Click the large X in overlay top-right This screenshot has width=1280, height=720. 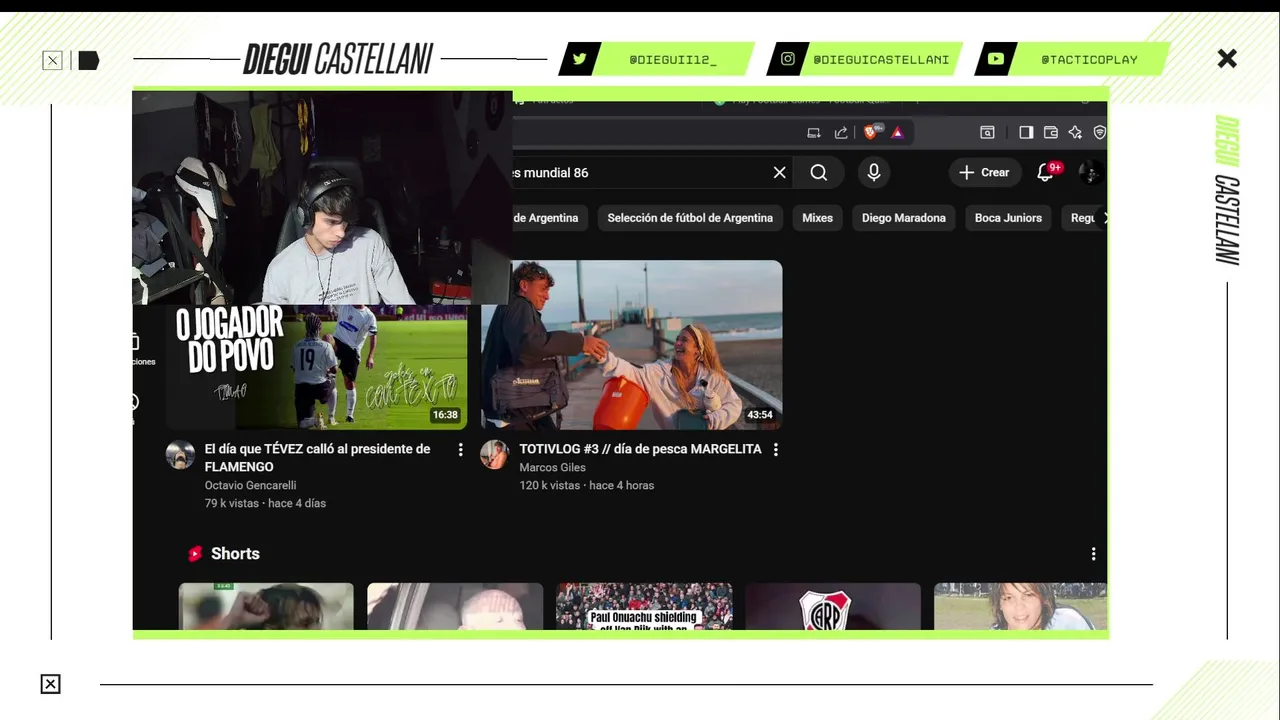1227,59
